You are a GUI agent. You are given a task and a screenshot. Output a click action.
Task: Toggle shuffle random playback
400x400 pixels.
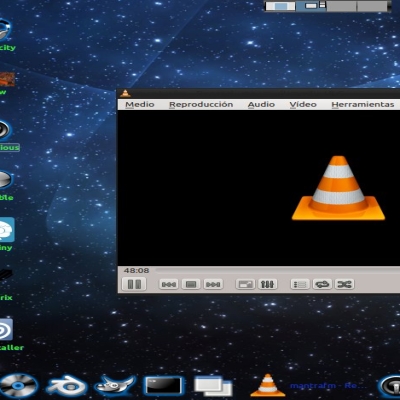(344, 284)
